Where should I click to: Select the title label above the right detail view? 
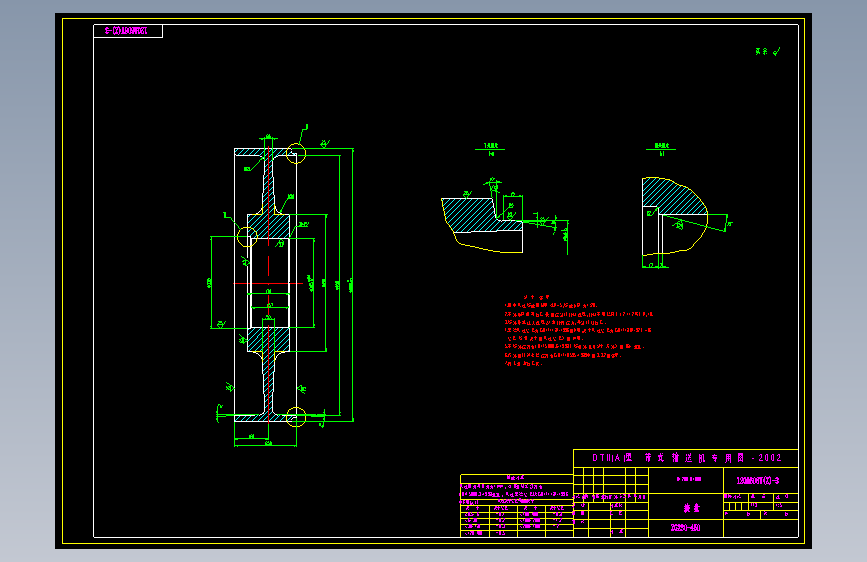click(661, 148)
